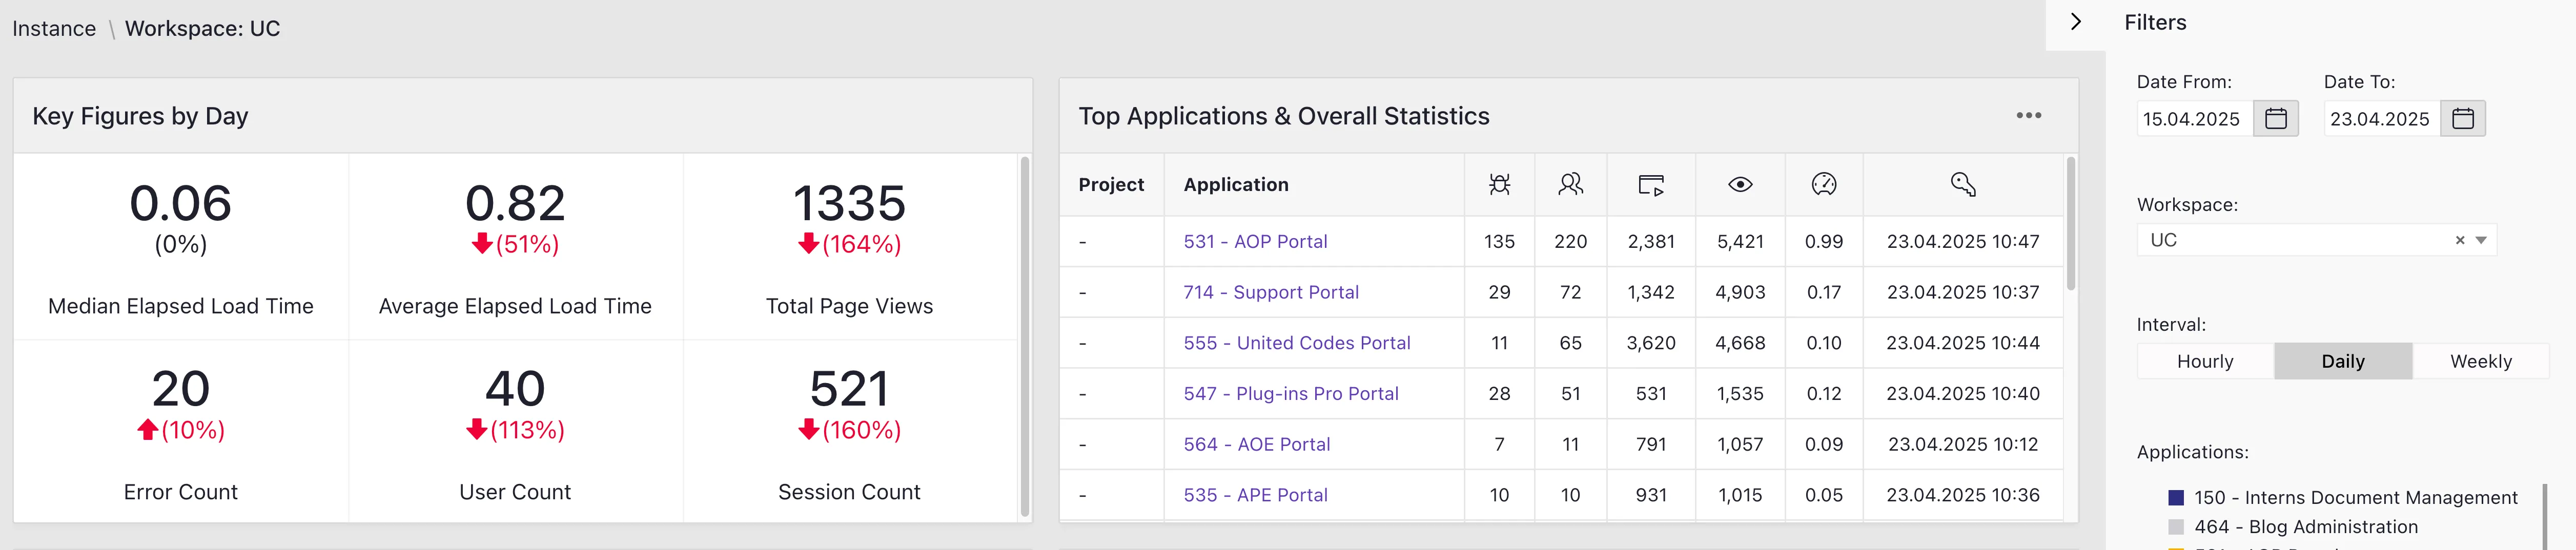Select the Hourly interval
Image resolution: width=2576 pixels, height=550 pixels.
pos(2204,361)
